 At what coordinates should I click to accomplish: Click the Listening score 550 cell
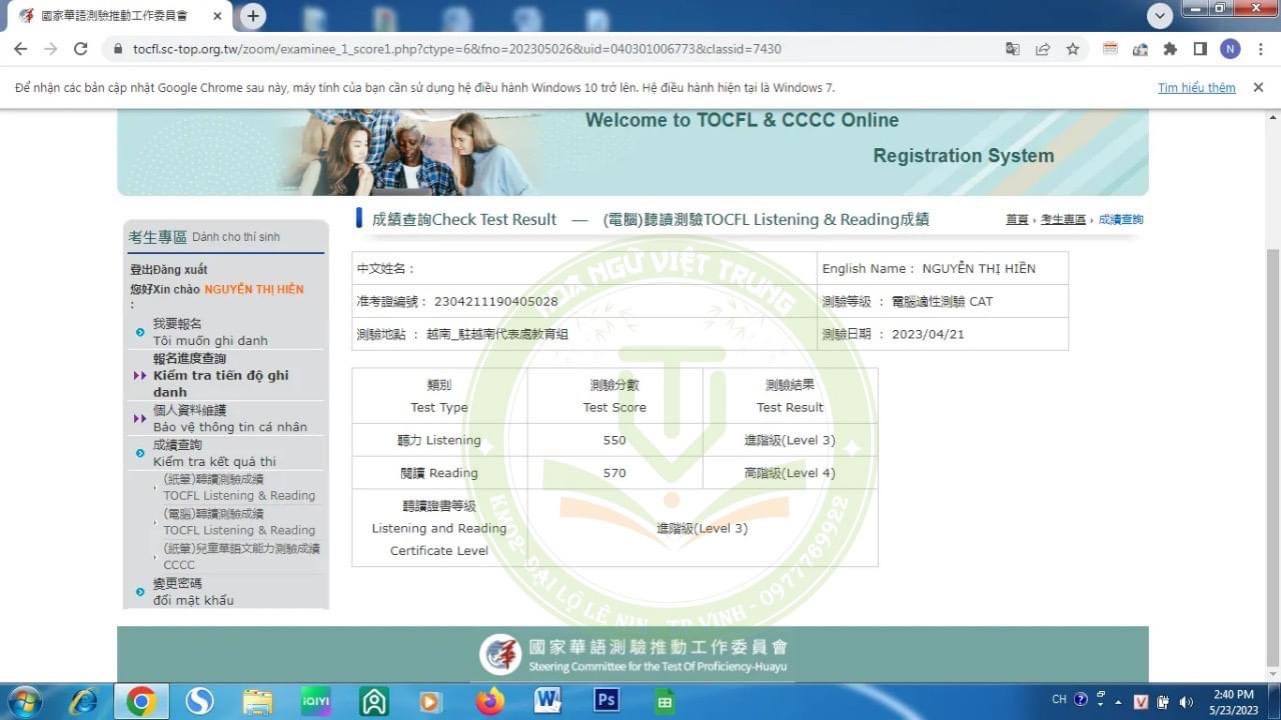[x=615, y=440]
